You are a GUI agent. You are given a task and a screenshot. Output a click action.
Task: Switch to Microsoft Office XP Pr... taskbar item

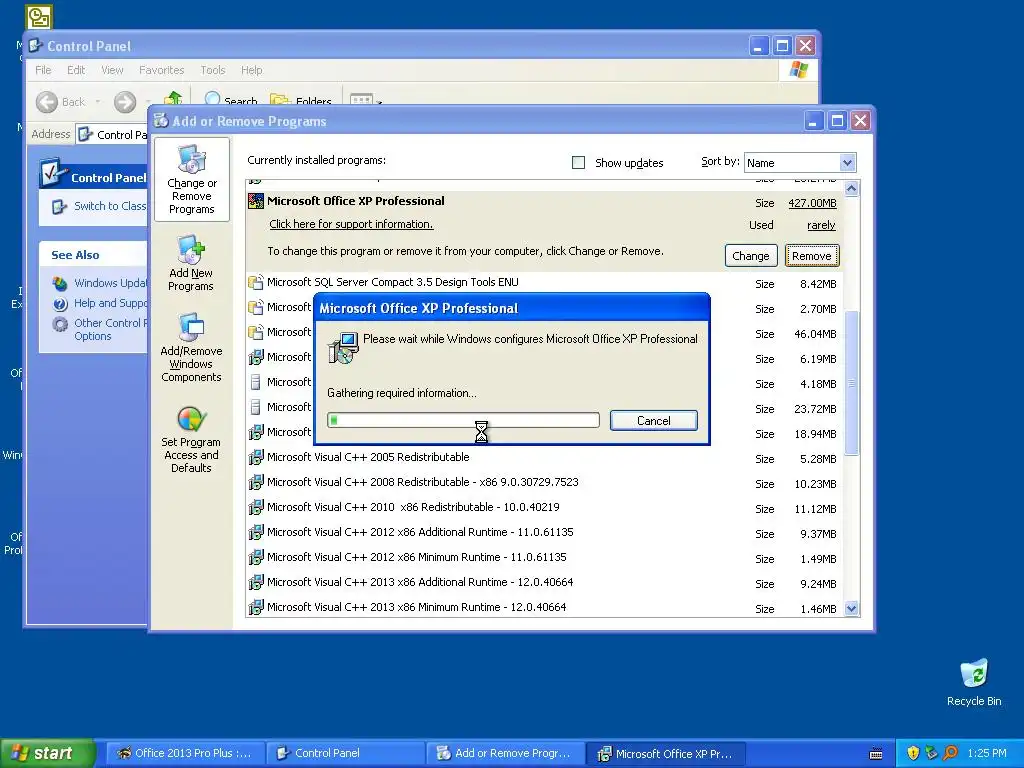tap(665, 754)
